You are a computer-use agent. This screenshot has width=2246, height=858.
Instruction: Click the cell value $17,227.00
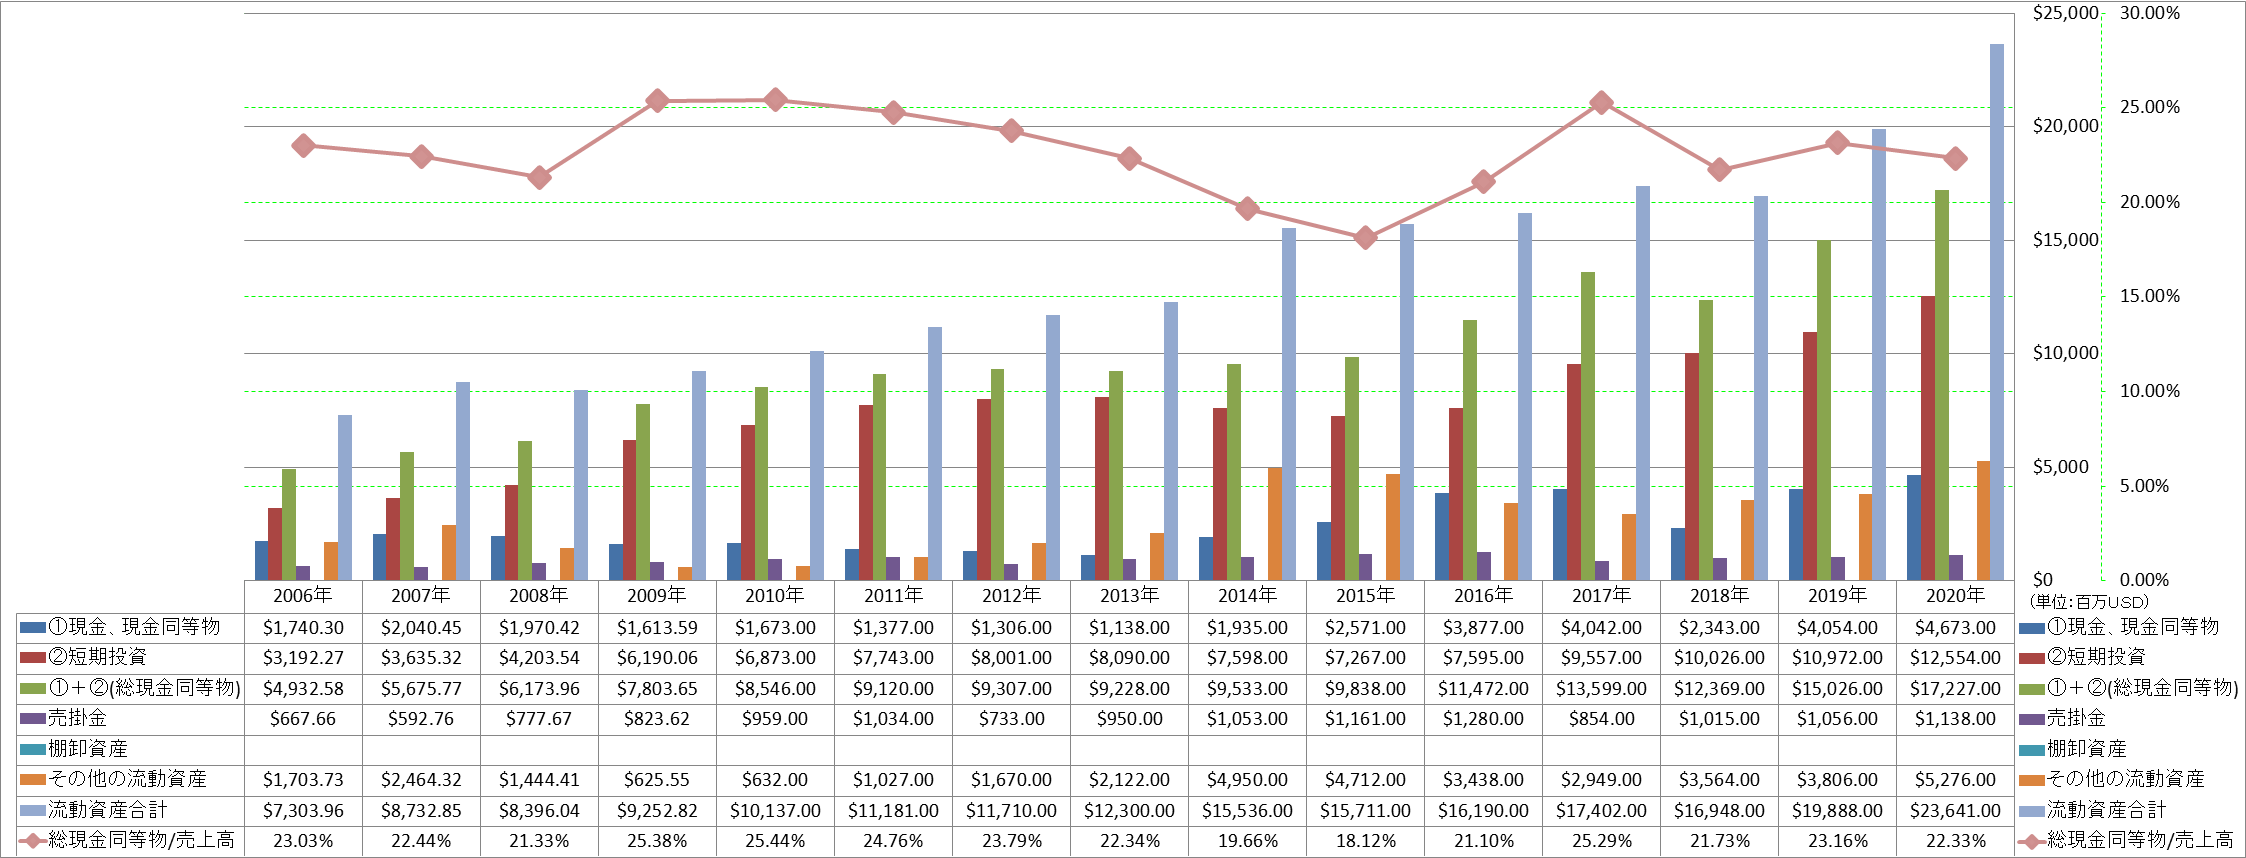(x=1955, y=689)
